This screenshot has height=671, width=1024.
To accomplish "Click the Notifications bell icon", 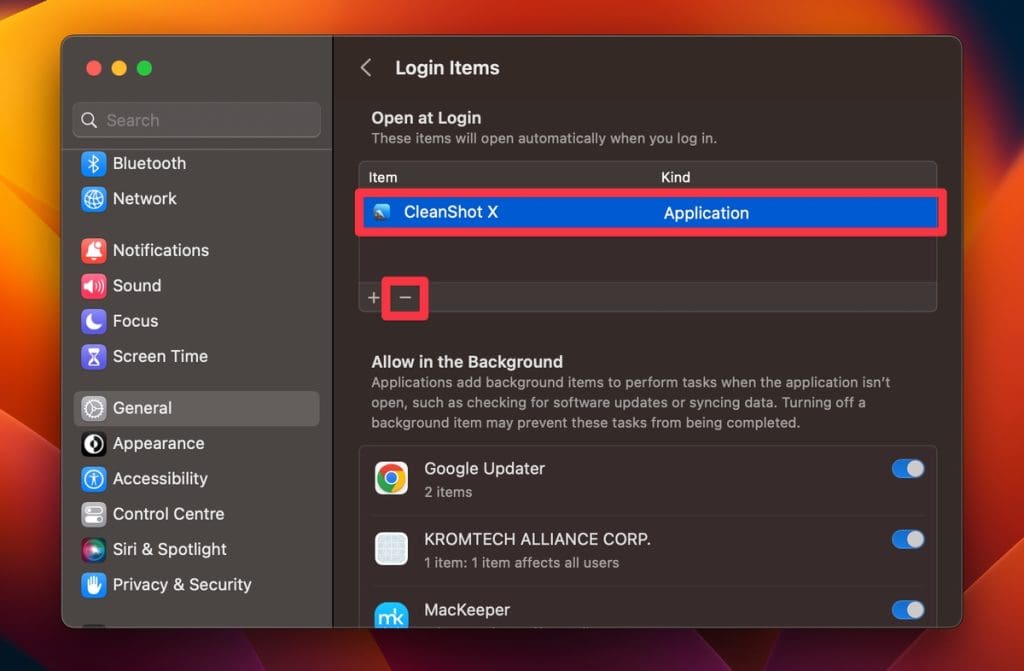I will pyautogui.click(x=93, y=250).
